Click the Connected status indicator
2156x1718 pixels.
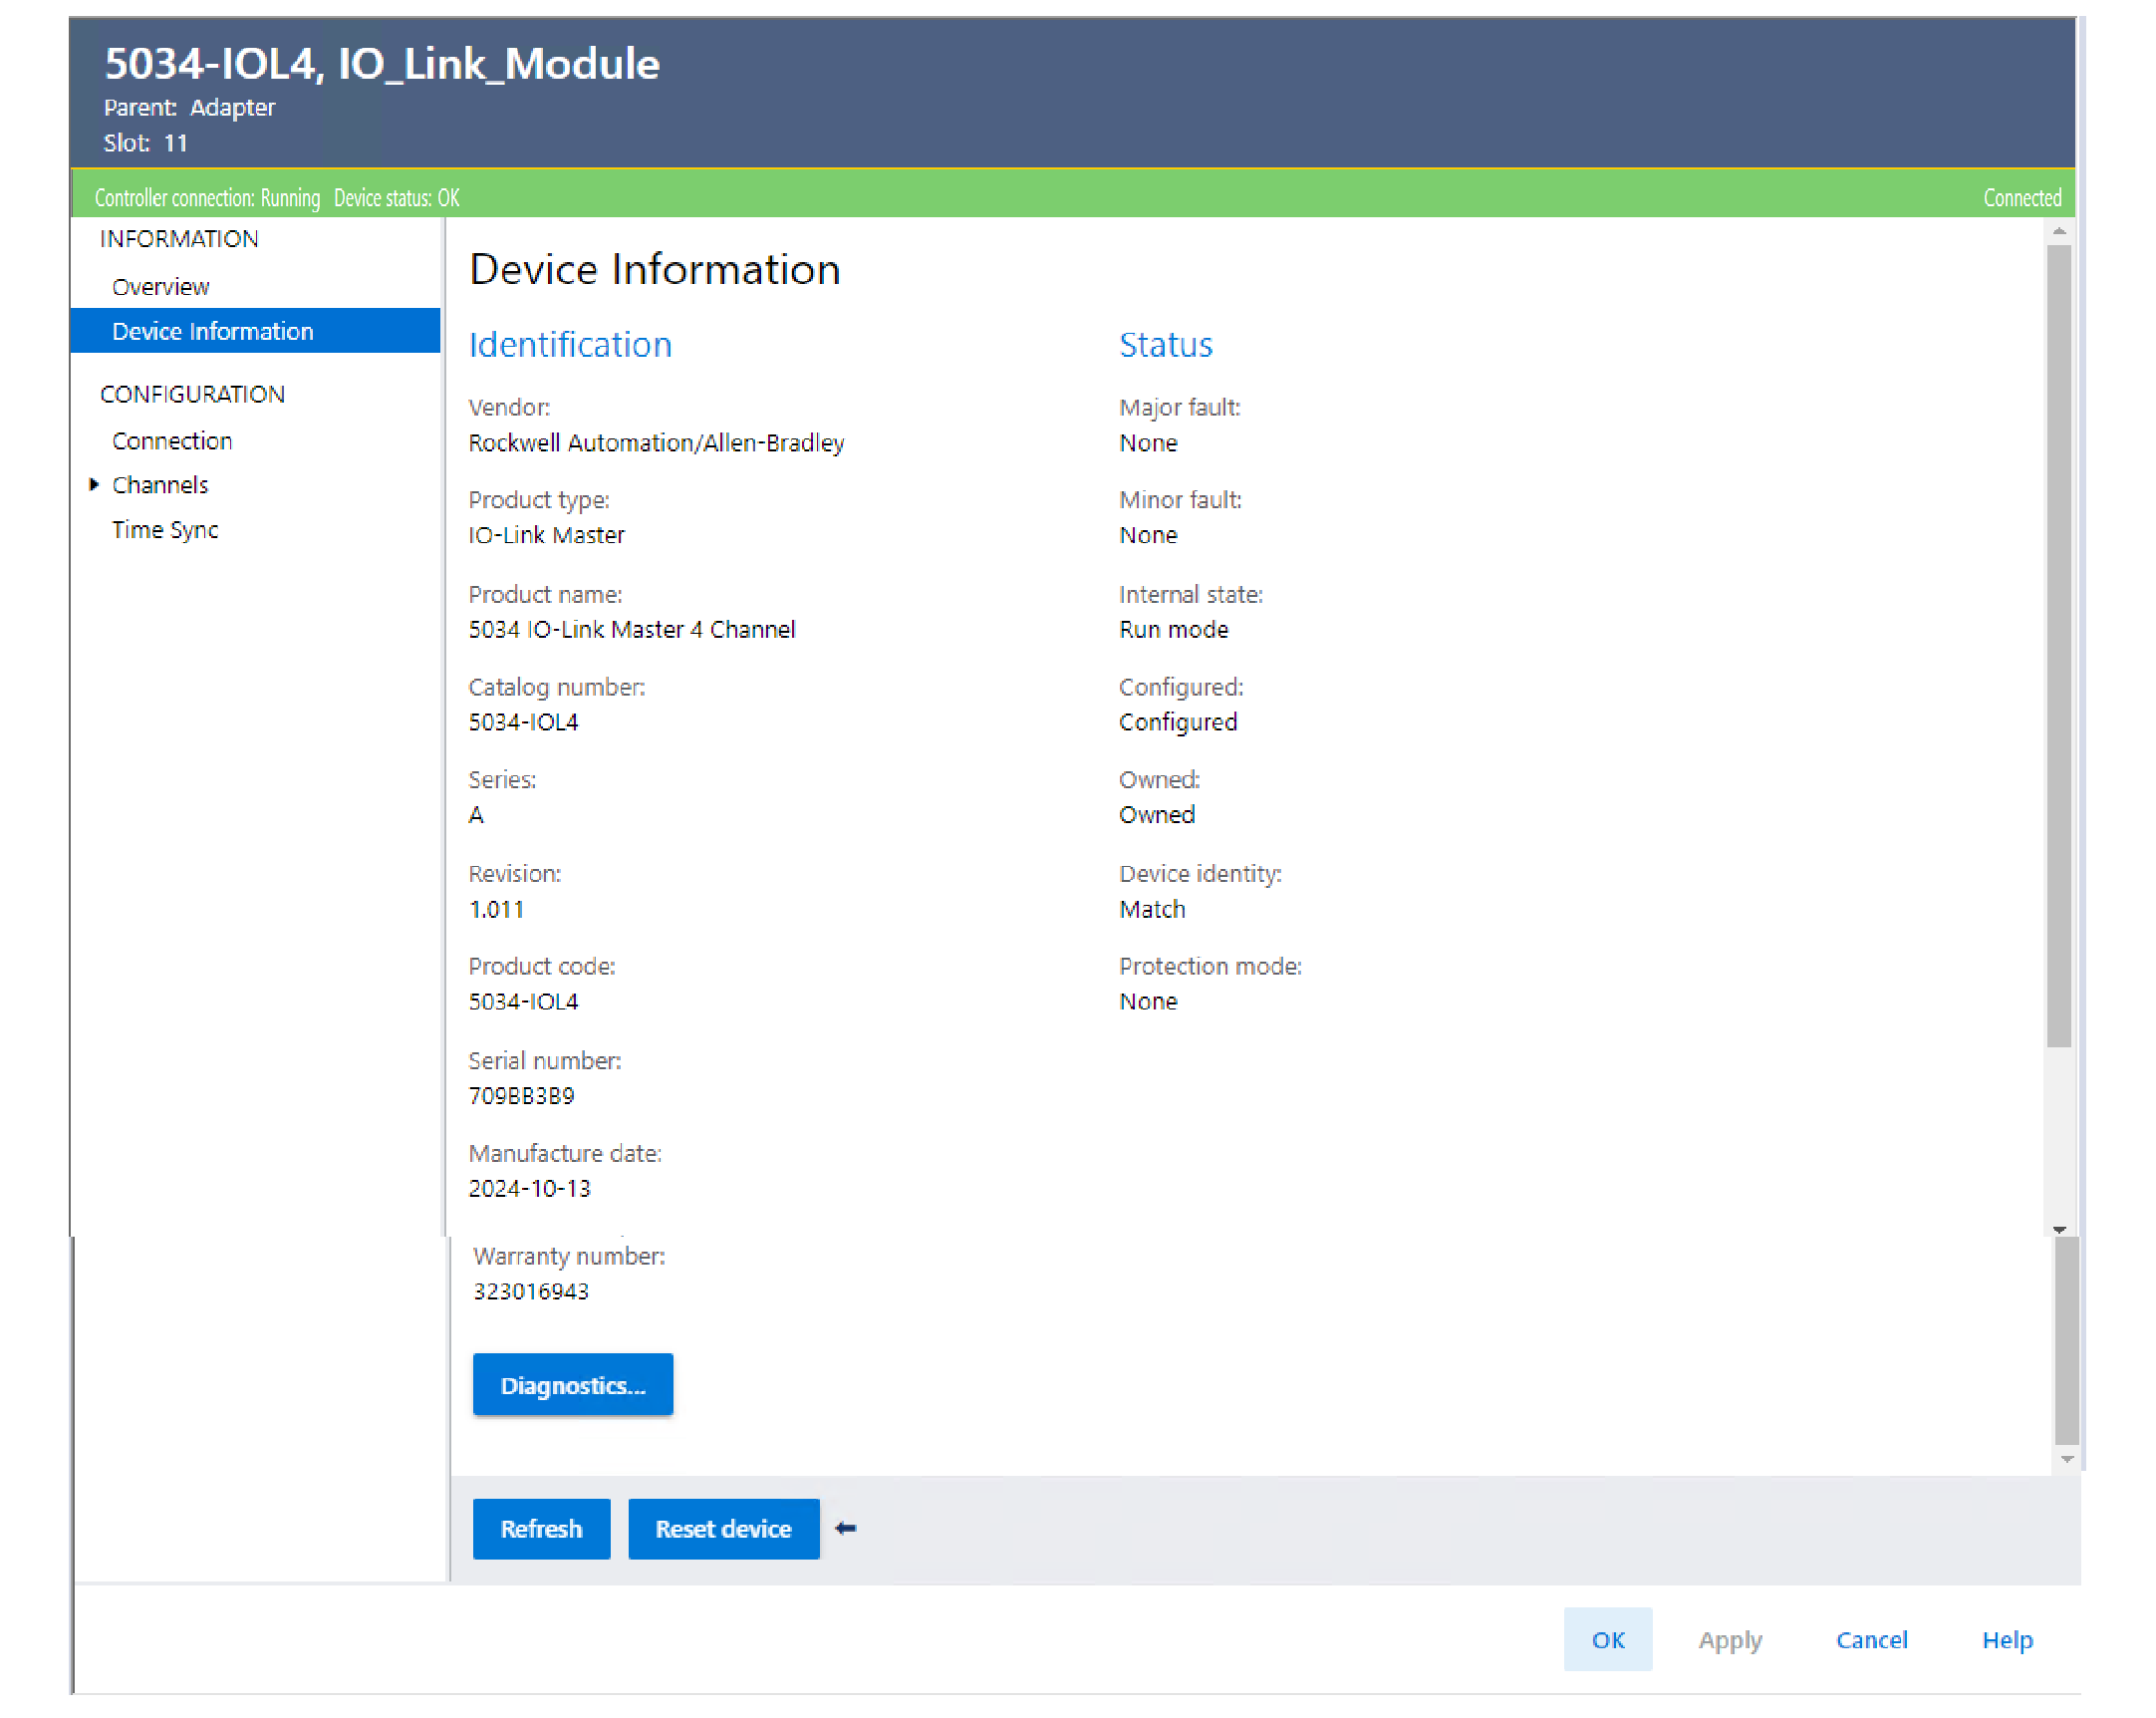pos(2022,198)
